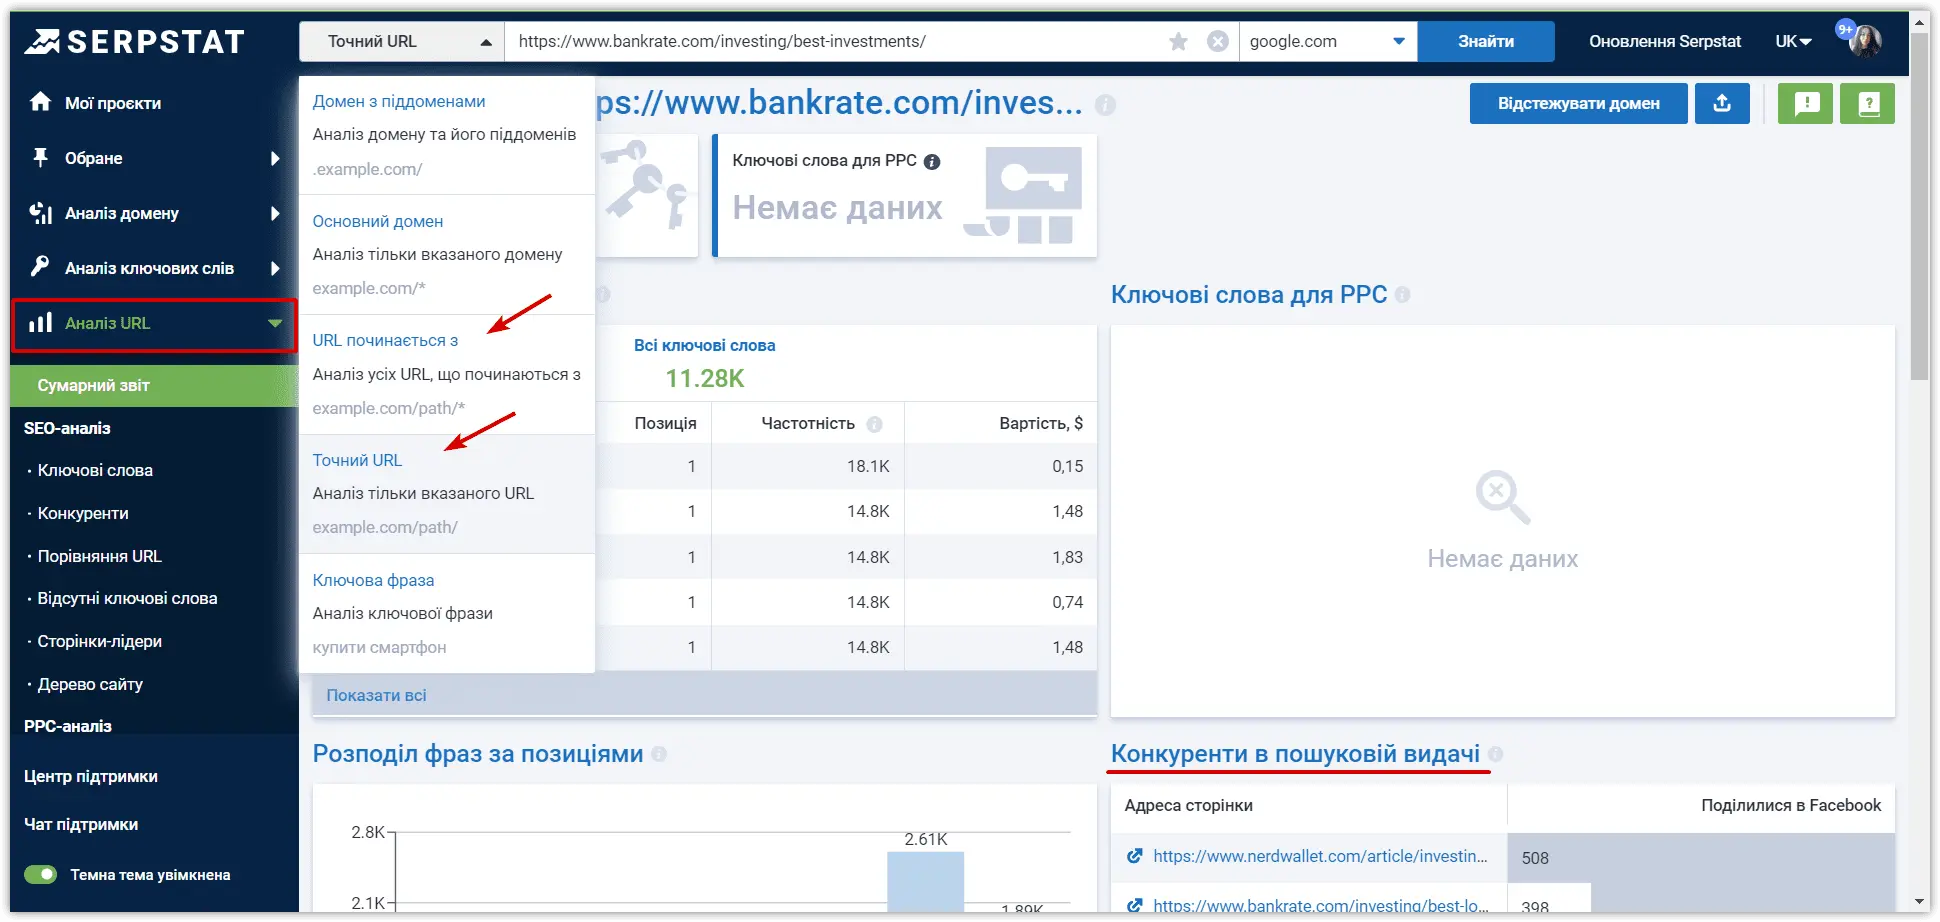1940x922 pixels.
Task: Open Конкуренти sidebar item
Action: click(83, 513)
